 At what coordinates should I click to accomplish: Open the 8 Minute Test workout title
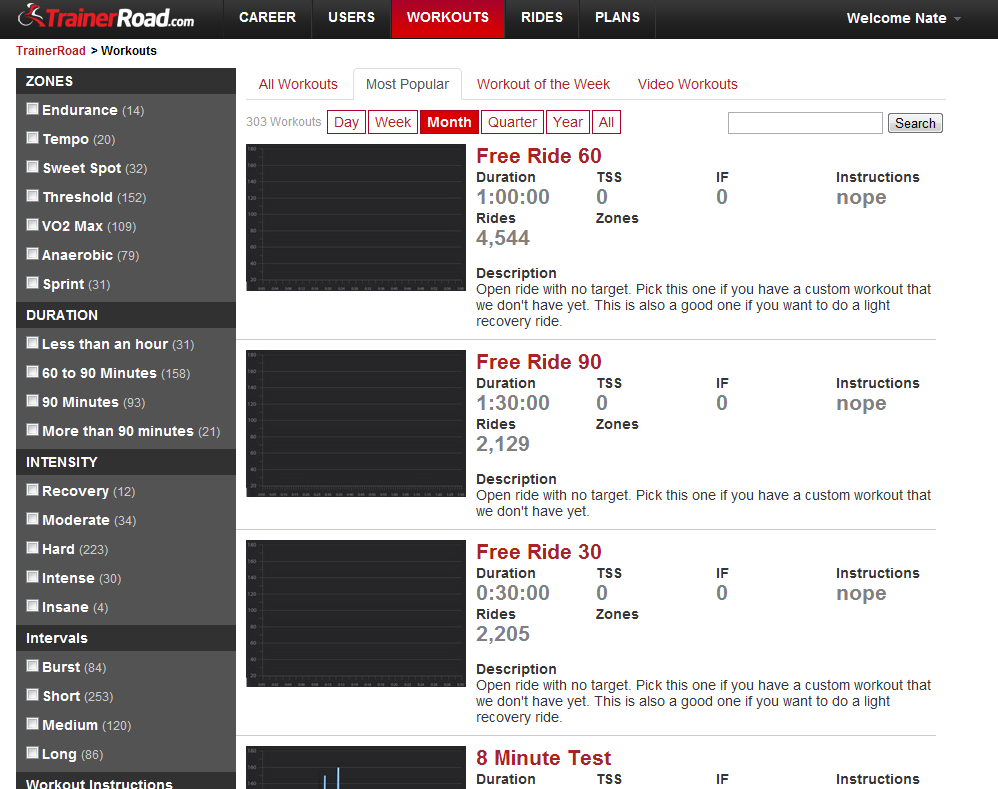[x=544, y=758]
